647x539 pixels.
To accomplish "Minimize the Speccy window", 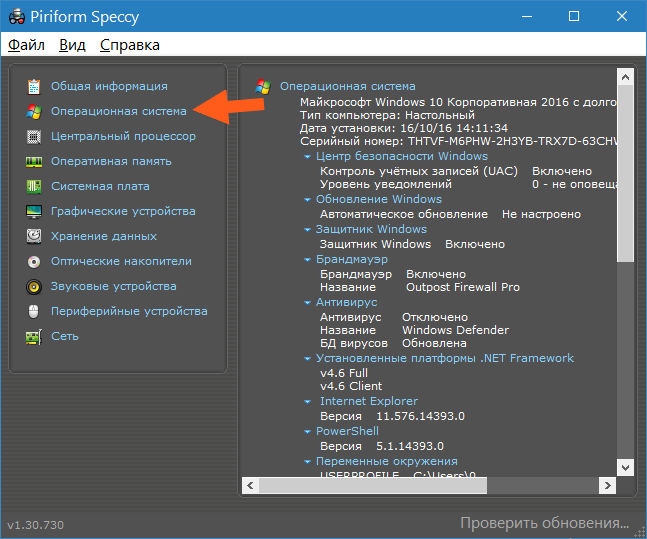I will pos(527,17).
